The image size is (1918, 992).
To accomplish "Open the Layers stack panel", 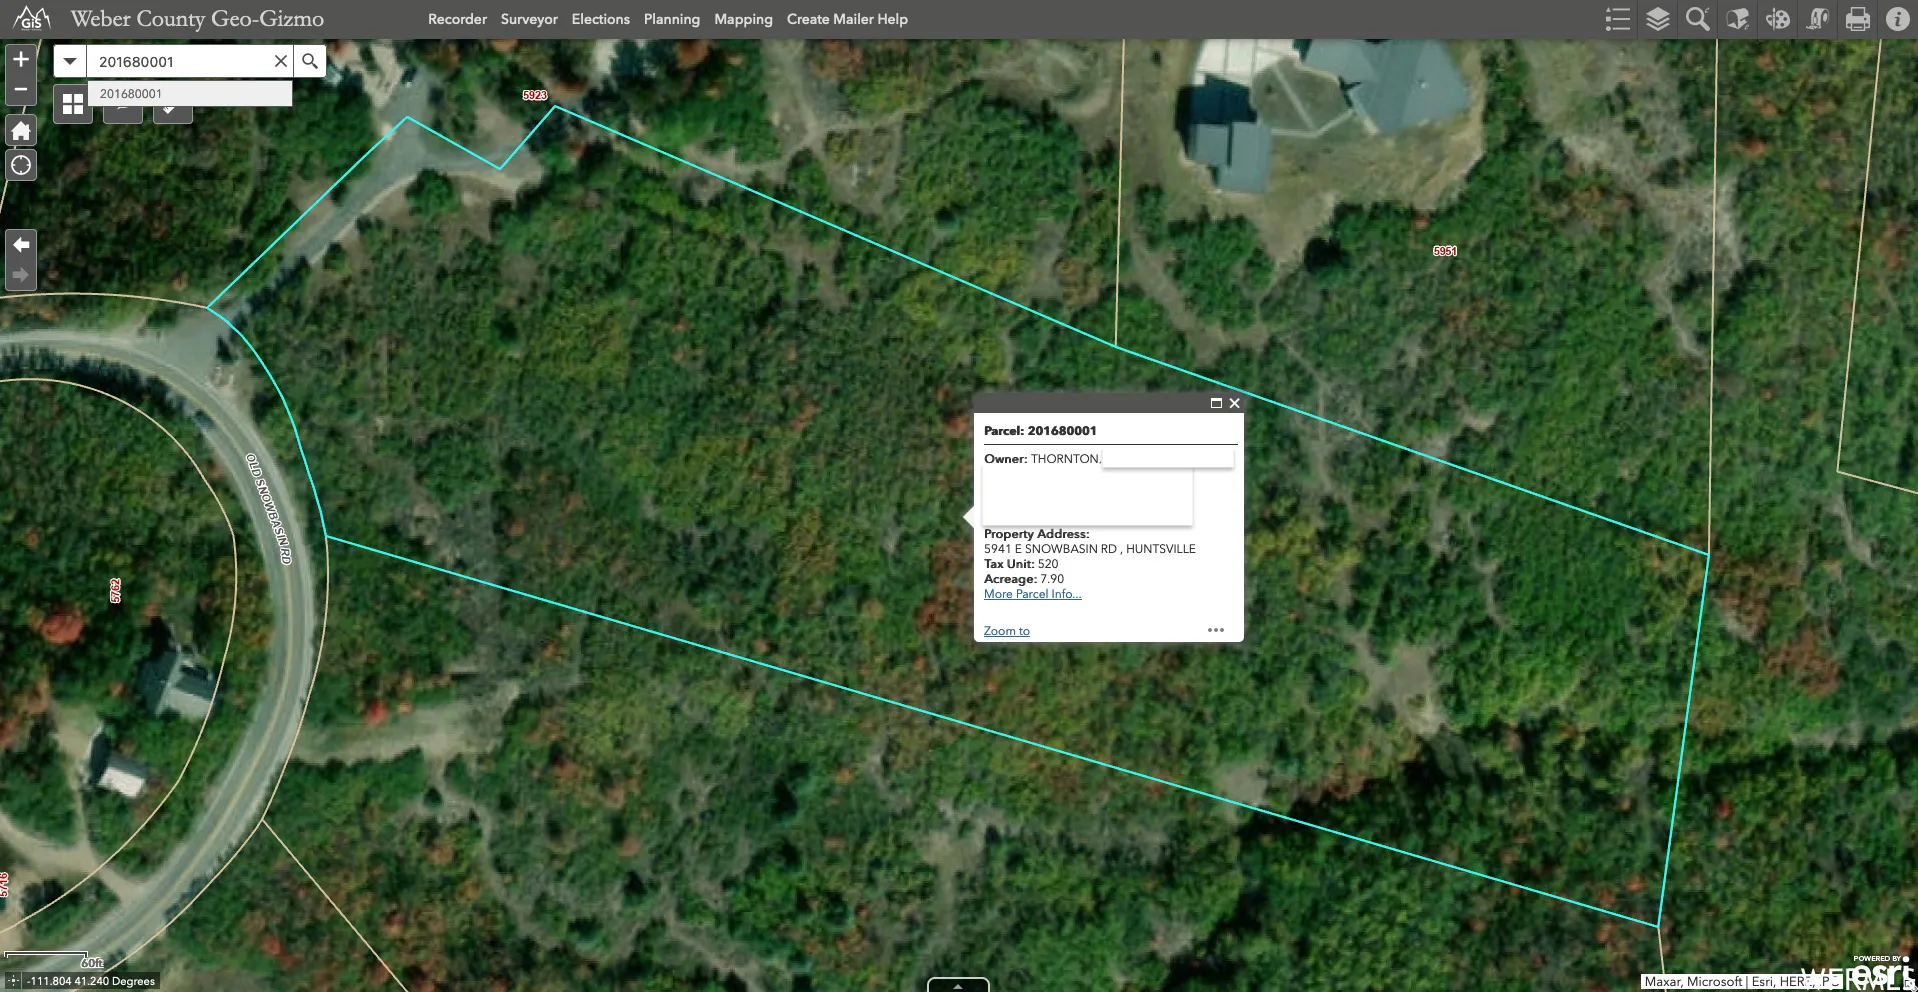I will 1657,19.
